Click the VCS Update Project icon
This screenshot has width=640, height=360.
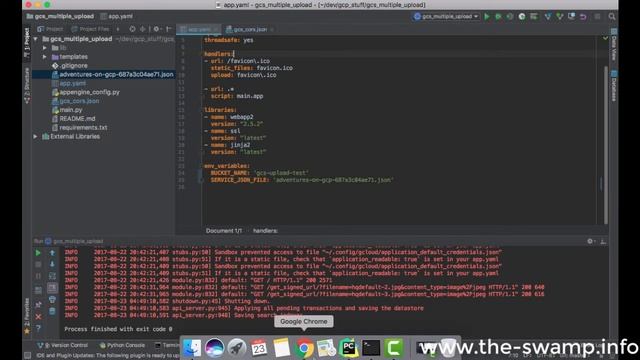[x=548, y=17]
